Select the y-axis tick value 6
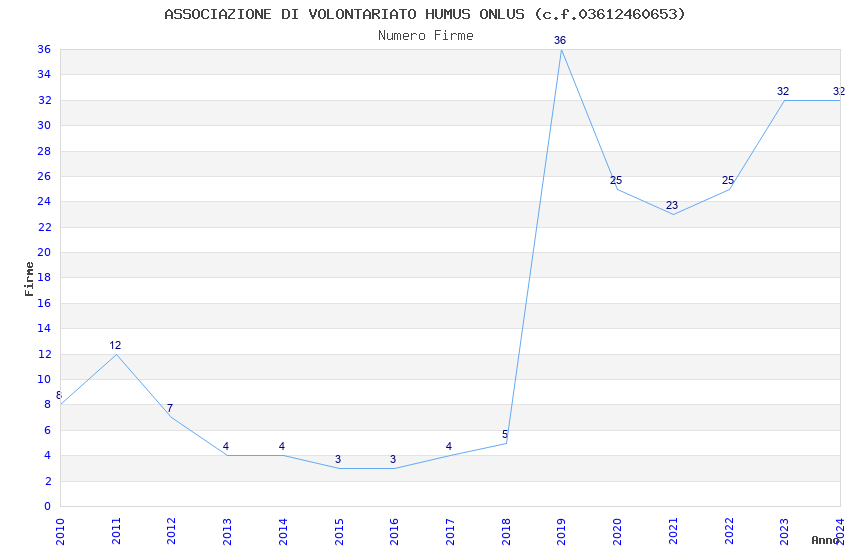This screenshot has height=550, width=850. click(x=48, y=430)
